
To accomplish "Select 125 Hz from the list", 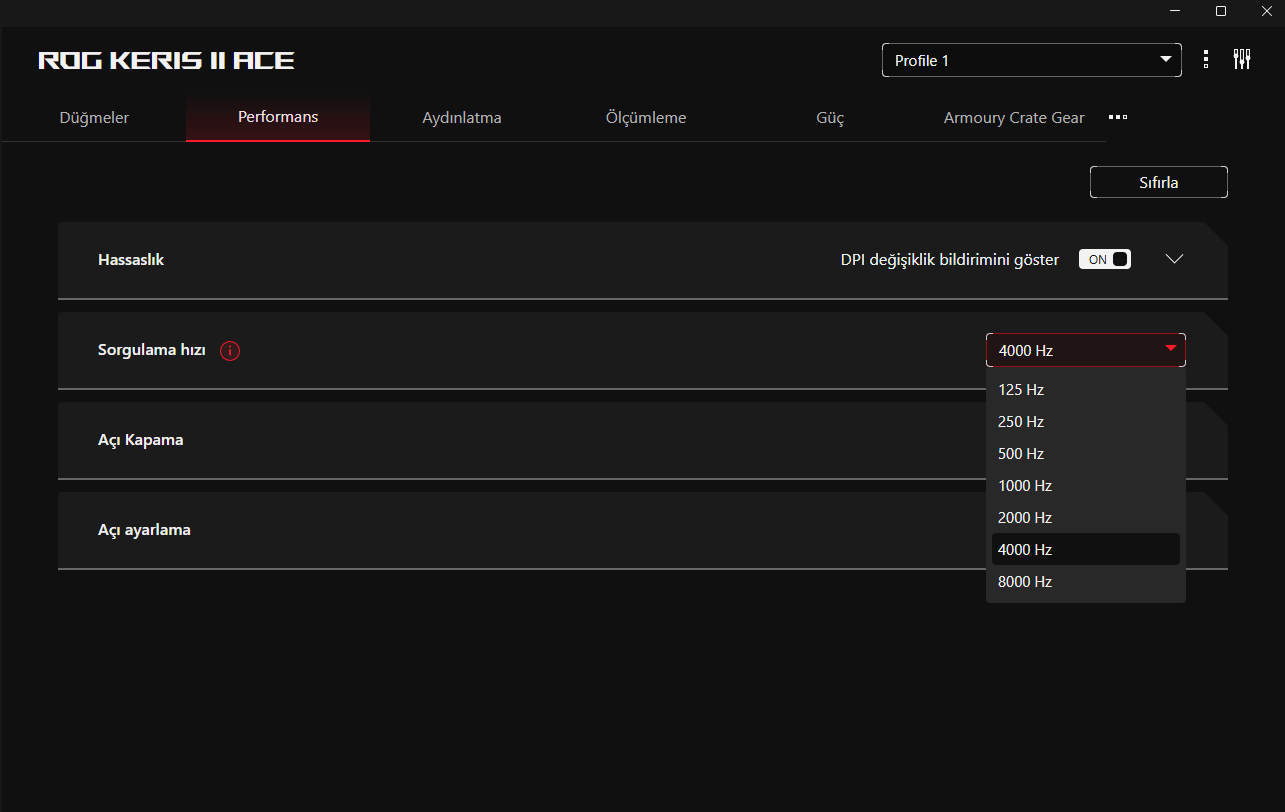I will (1086, 389).
